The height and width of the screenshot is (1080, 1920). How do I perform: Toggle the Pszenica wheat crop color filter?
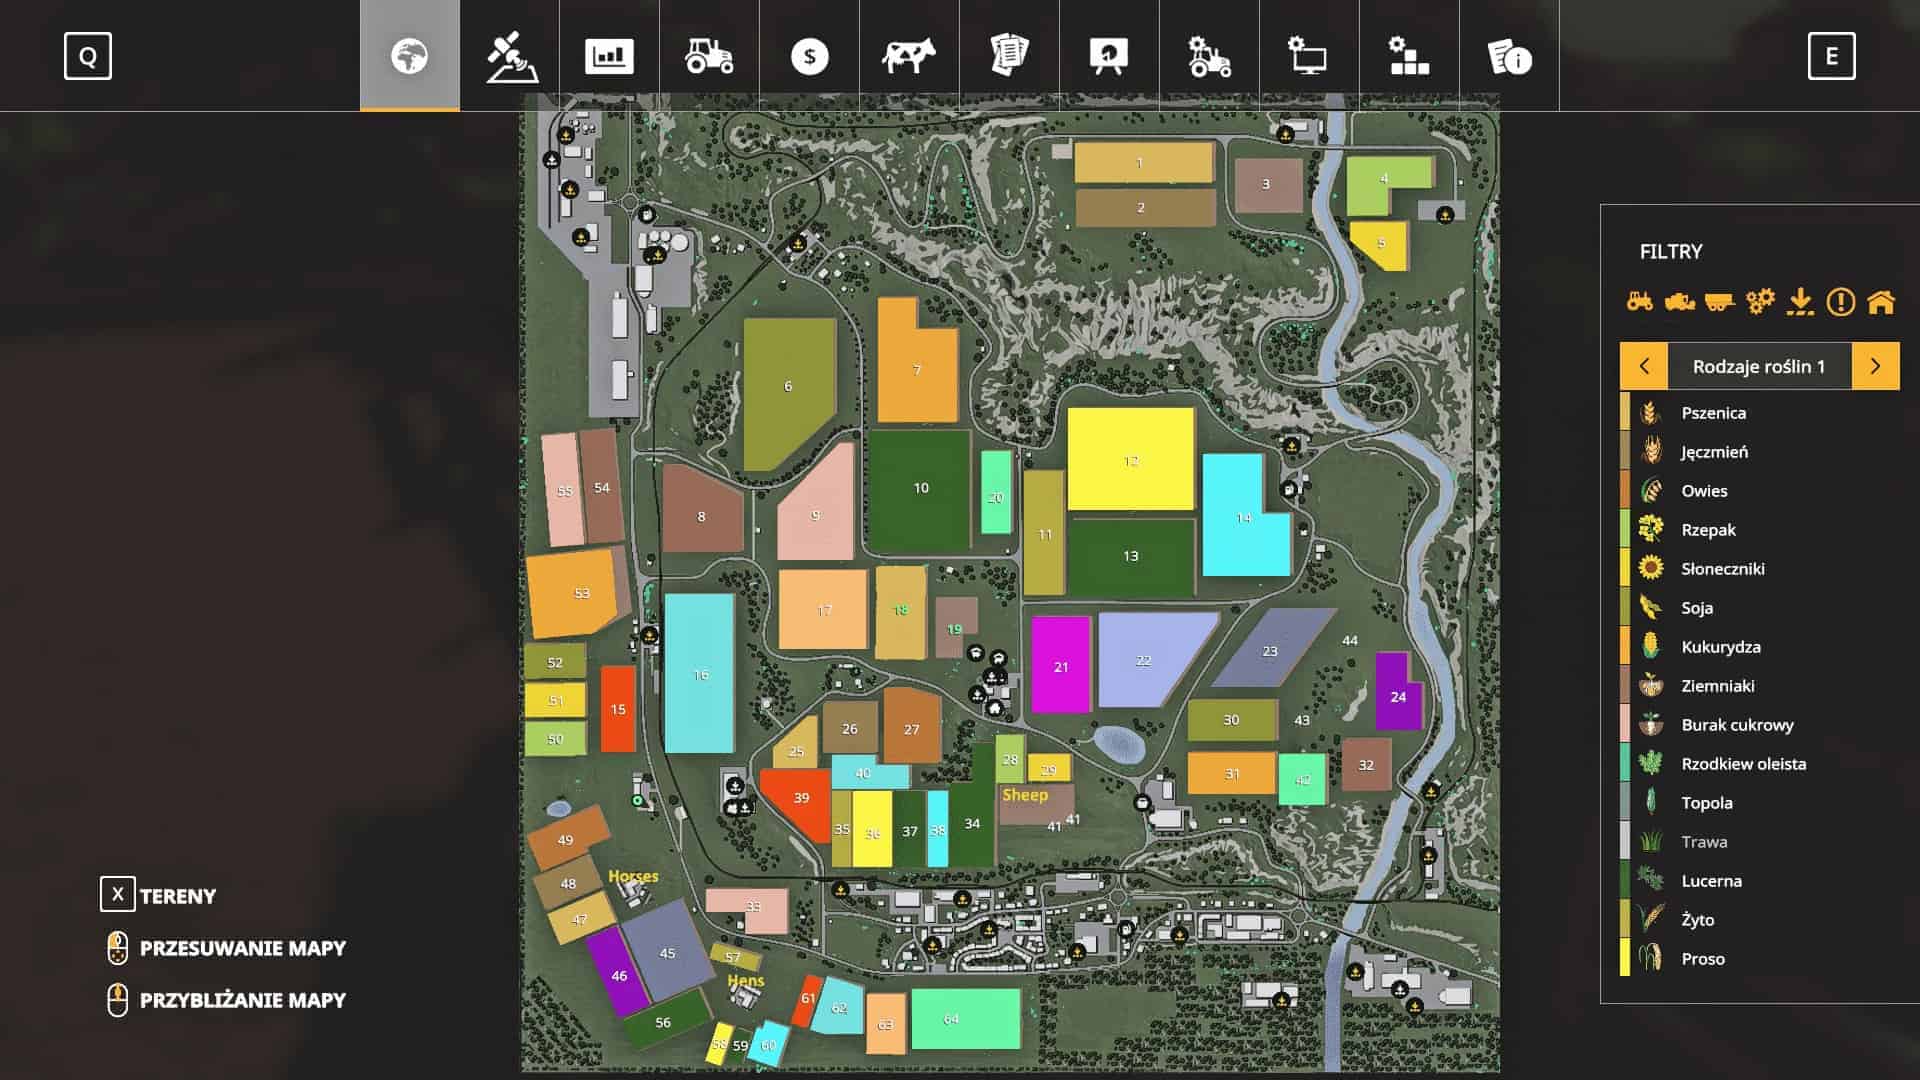pos(1712,413)
